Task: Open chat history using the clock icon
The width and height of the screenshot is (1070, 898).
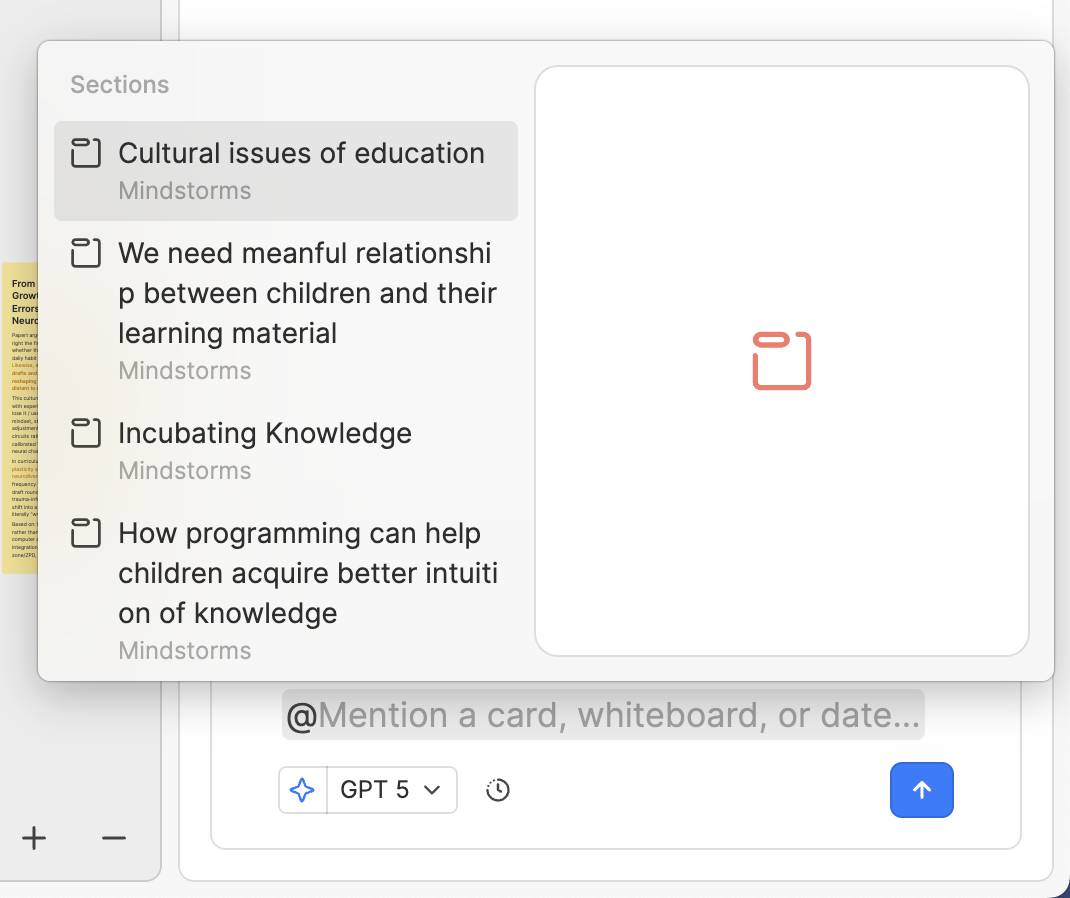Action: coord(497,790)
